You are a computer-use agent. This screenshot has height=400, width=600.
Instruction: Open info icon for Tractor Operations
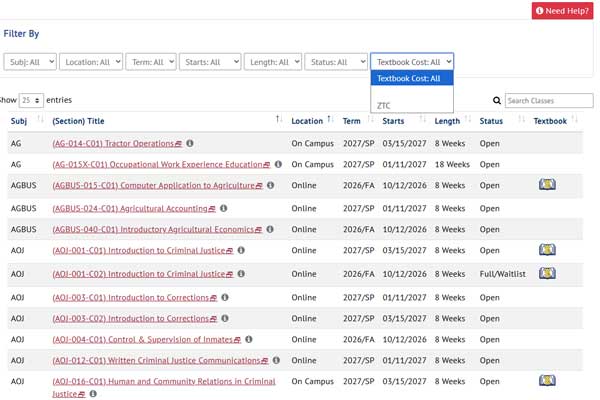click(x=190, y=143)
